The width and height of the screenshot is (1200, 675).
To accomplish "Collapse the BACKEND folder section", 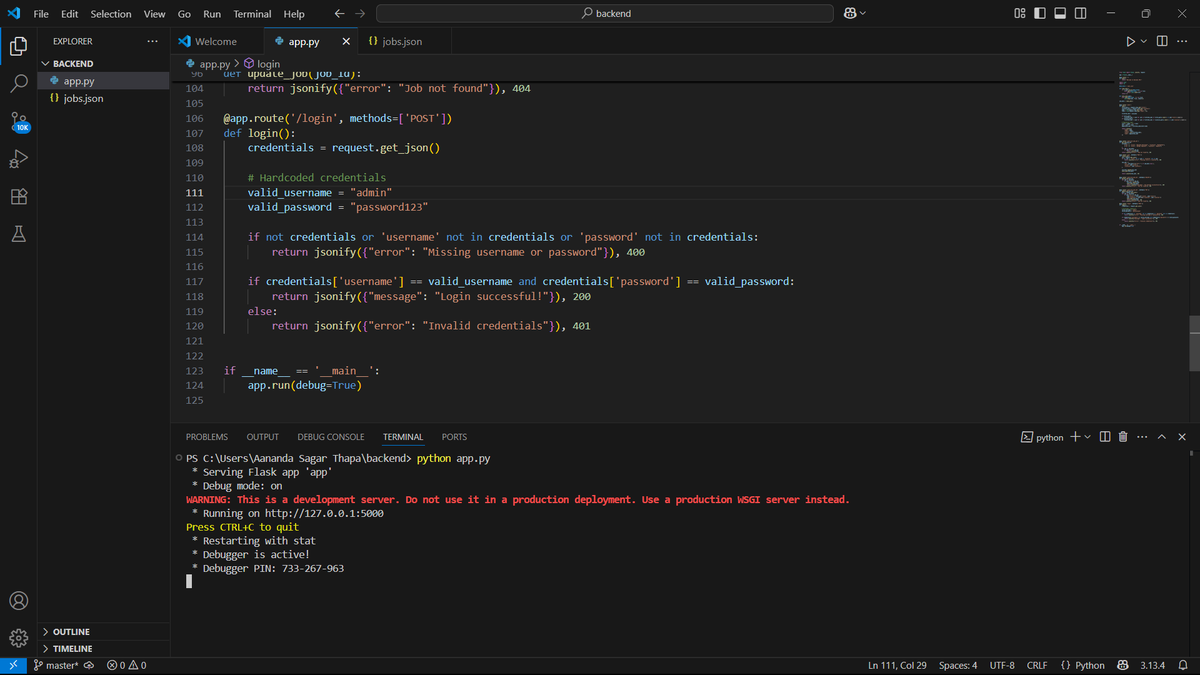I will [x=72, y=63].
